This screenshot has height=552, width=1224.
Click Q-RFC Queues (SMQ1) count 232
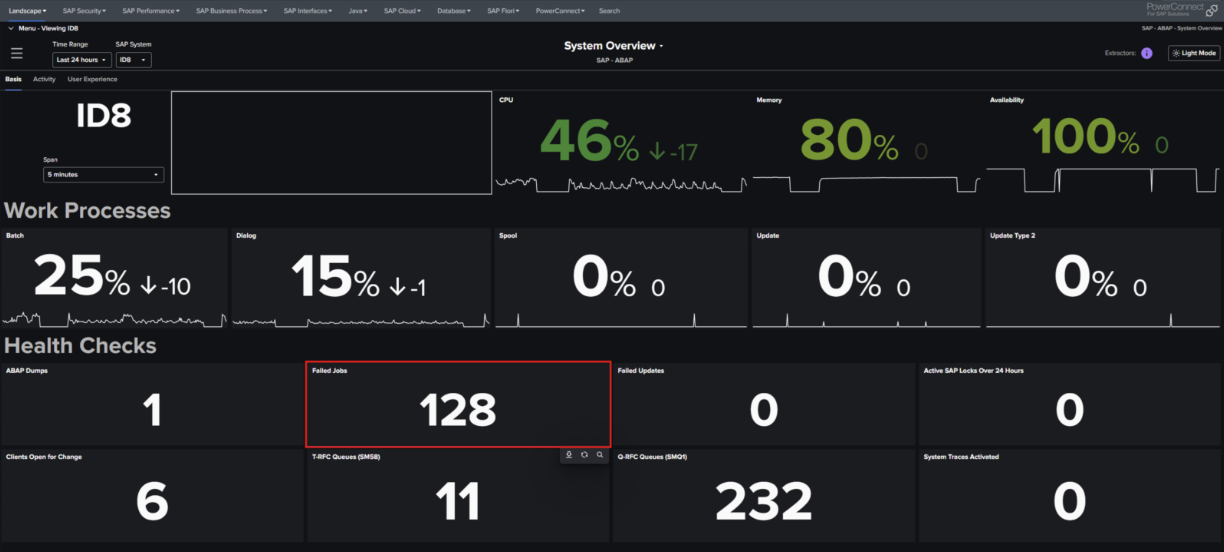pyautogui.click(x=764, y=502)
